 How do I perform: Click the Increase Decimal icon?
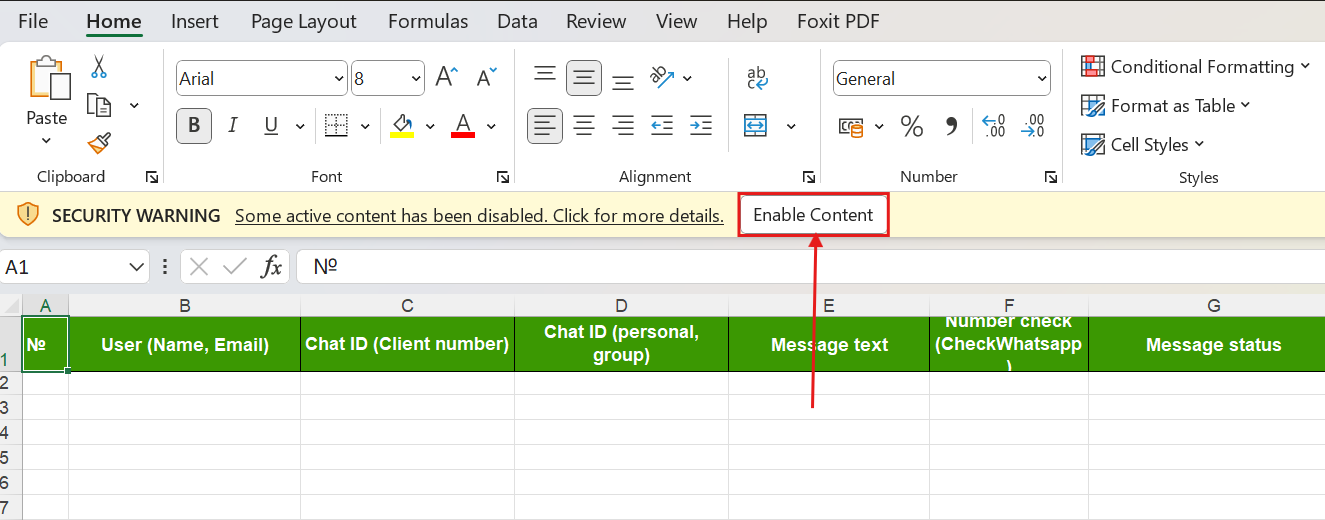[x=993, y=126]
